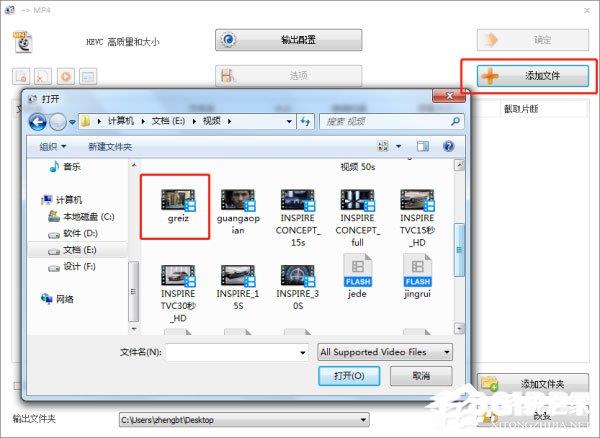Viewport: 600px width, 438px height.
Task: Expand the file name dropdown arrow
Action: [x=303, y=353]
